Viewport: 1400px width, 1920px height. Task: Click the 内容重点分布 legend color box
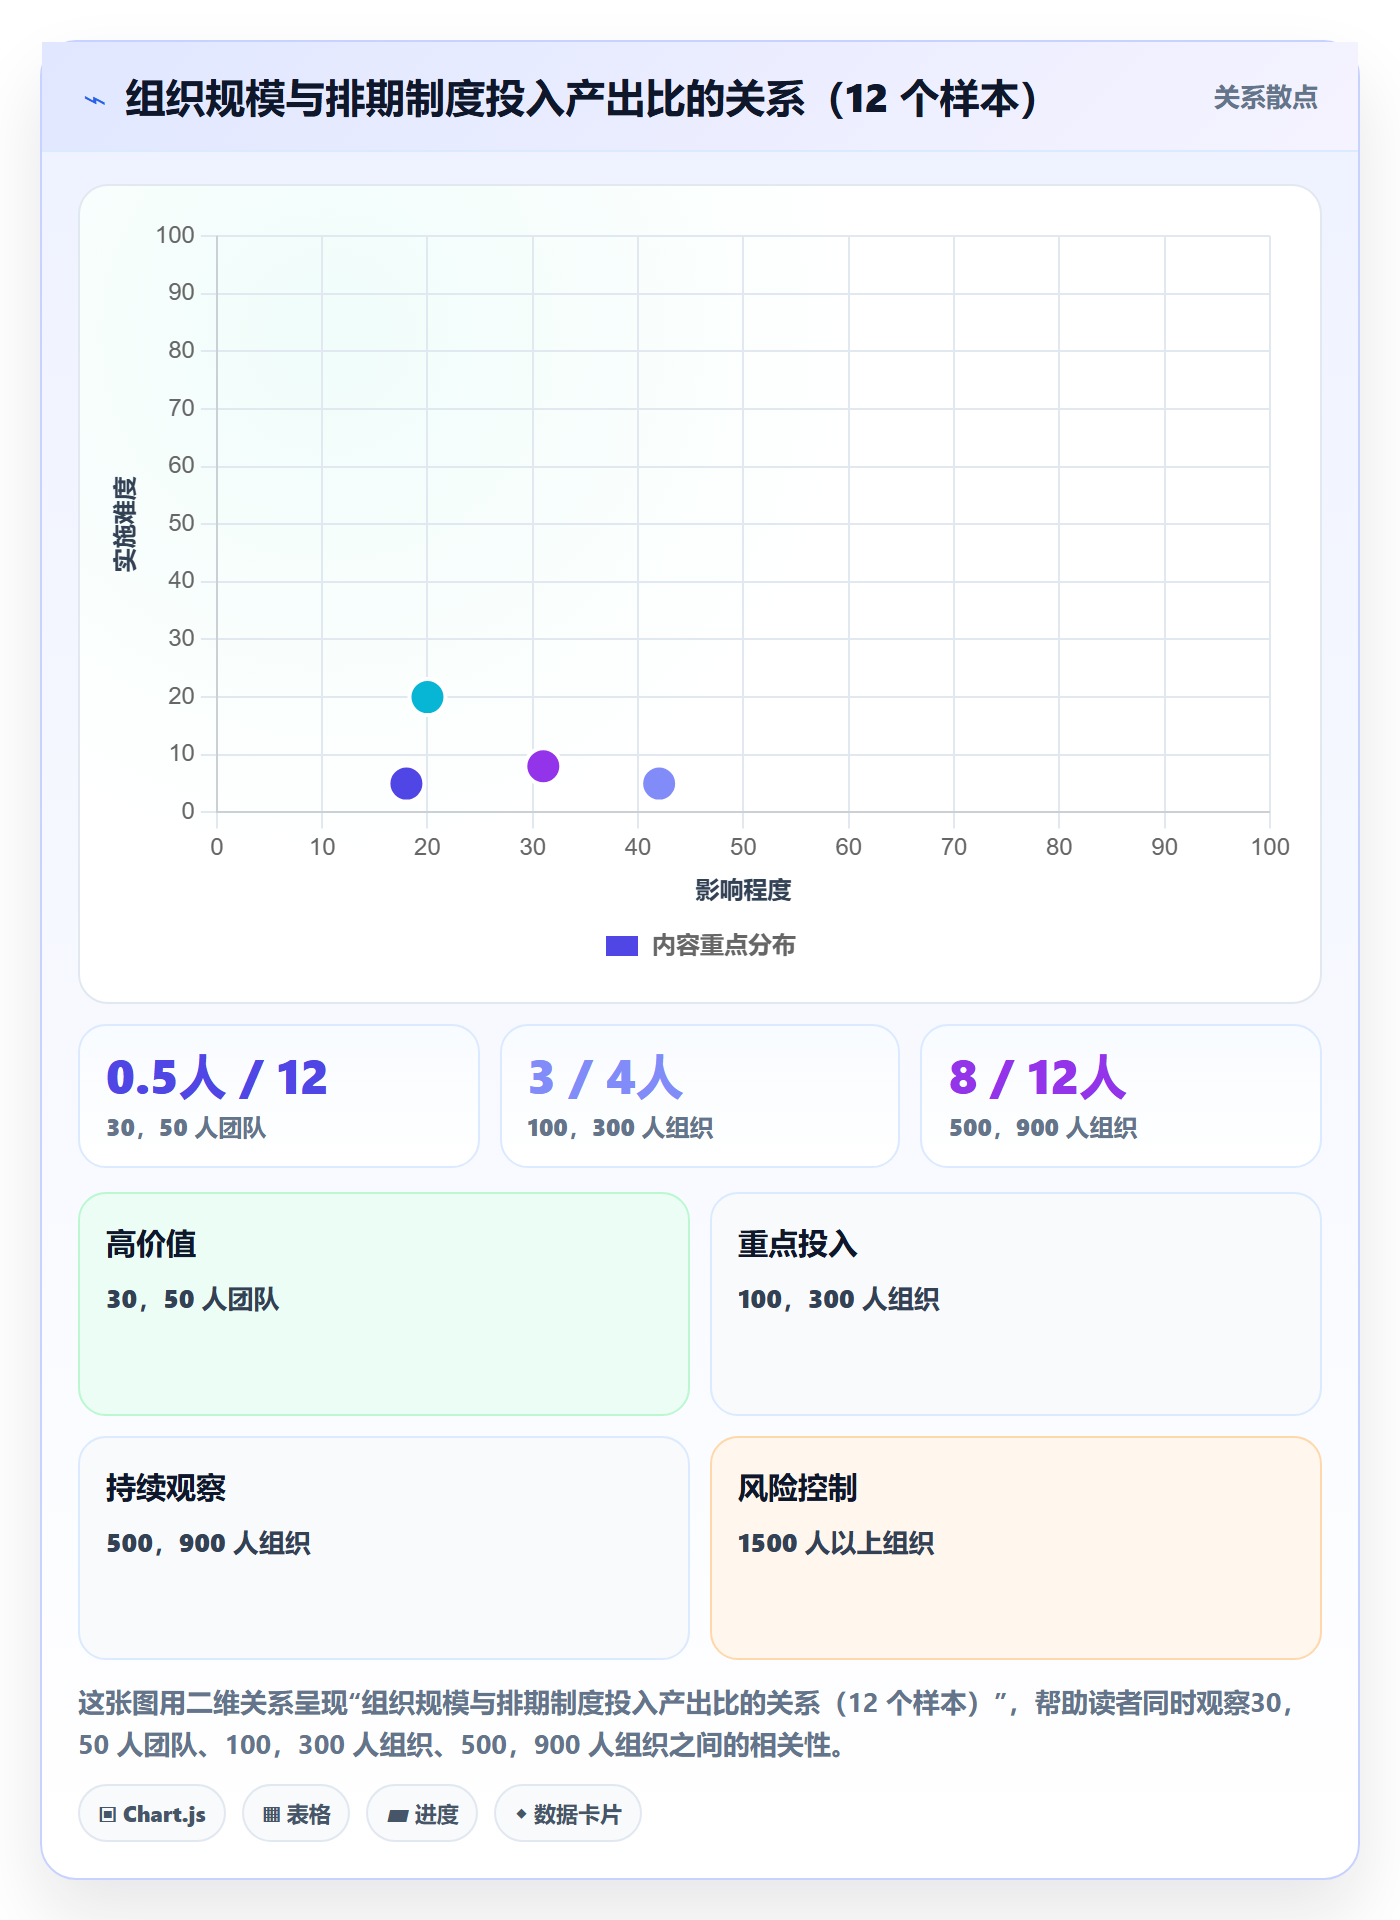pos(622,946)
